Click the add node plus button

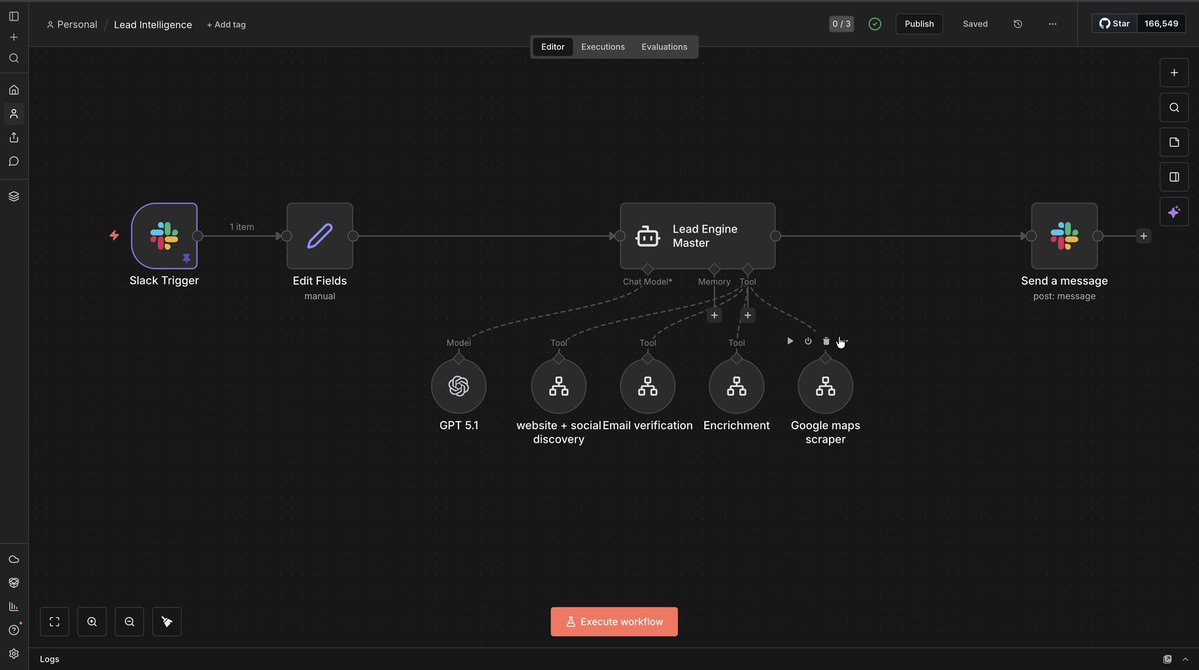1174,73
